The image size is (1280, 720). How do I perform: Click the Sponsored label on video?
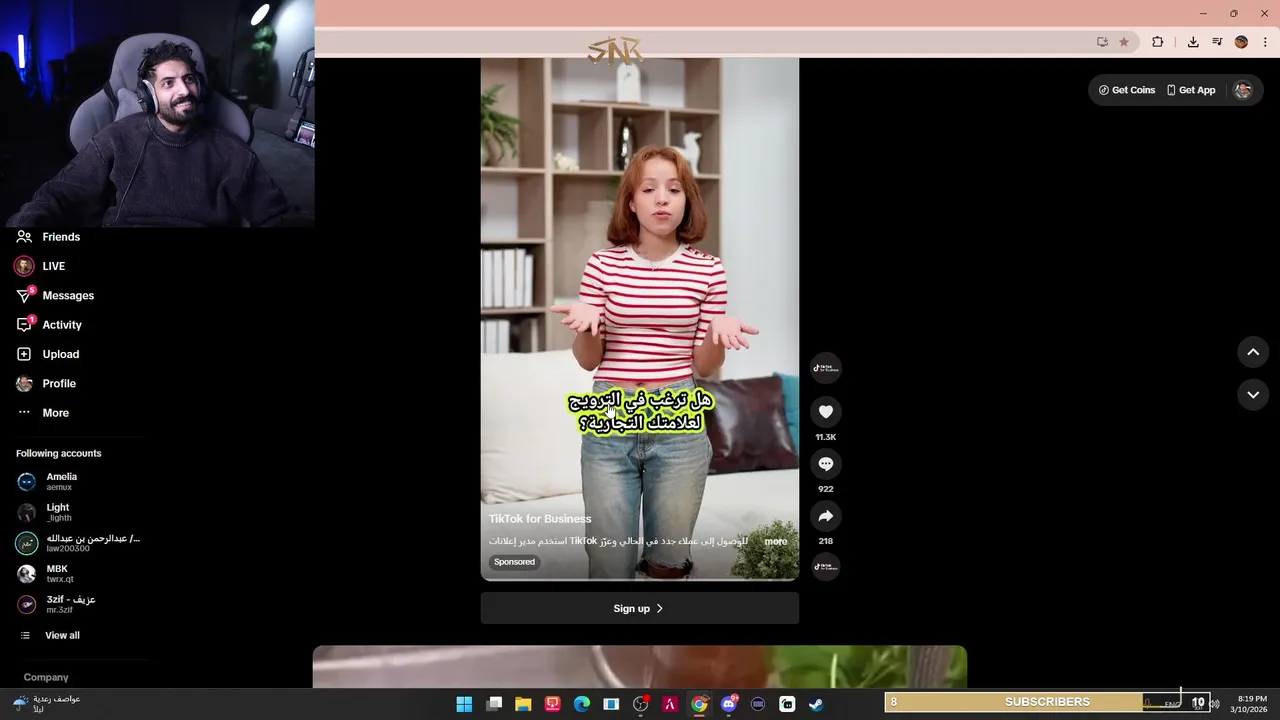click(514, 562)
